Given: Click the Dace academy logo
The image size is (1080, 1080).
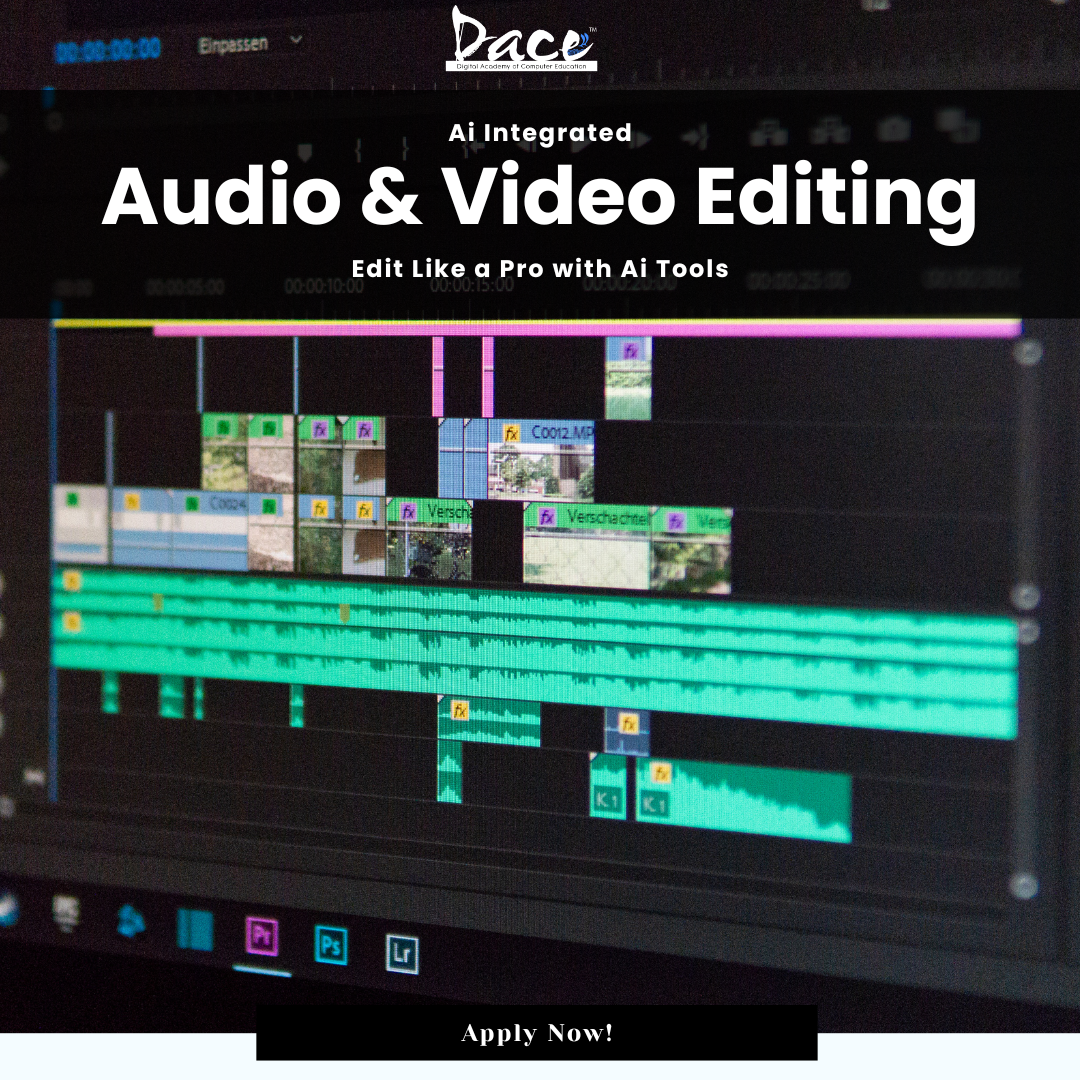Looking at the screenshot, I should click(521, 39).
